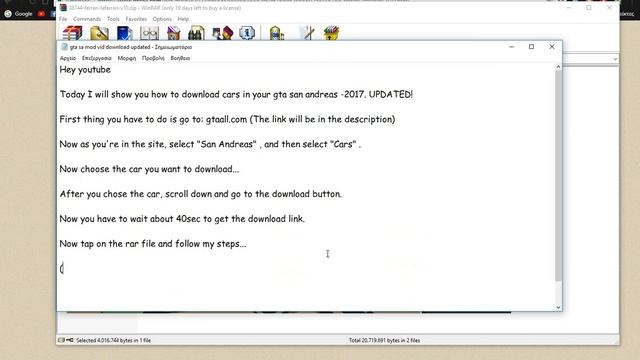Launch the WinRAR Wizard toolbar icon
The image size is (640, 360).
coord(222,33)
